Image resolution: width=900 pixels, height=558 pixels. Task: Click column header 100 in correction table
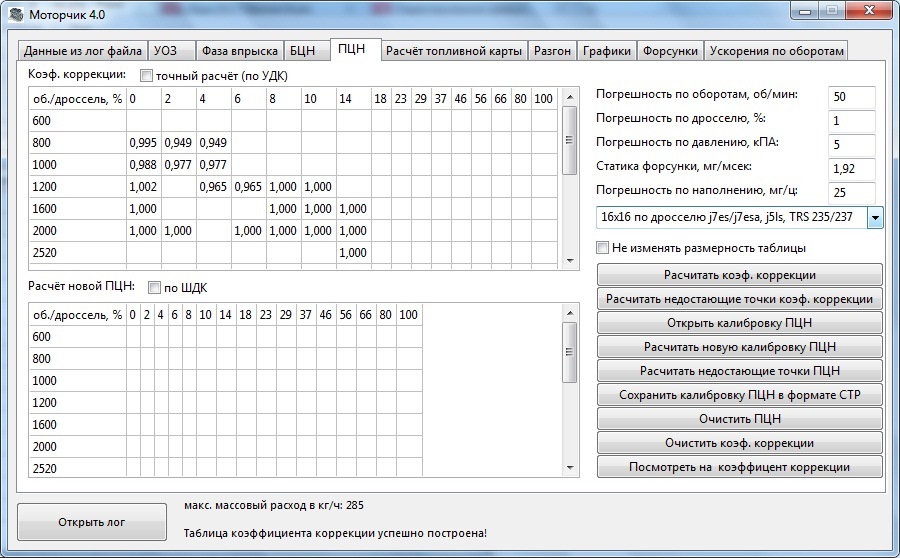point(544,99)
